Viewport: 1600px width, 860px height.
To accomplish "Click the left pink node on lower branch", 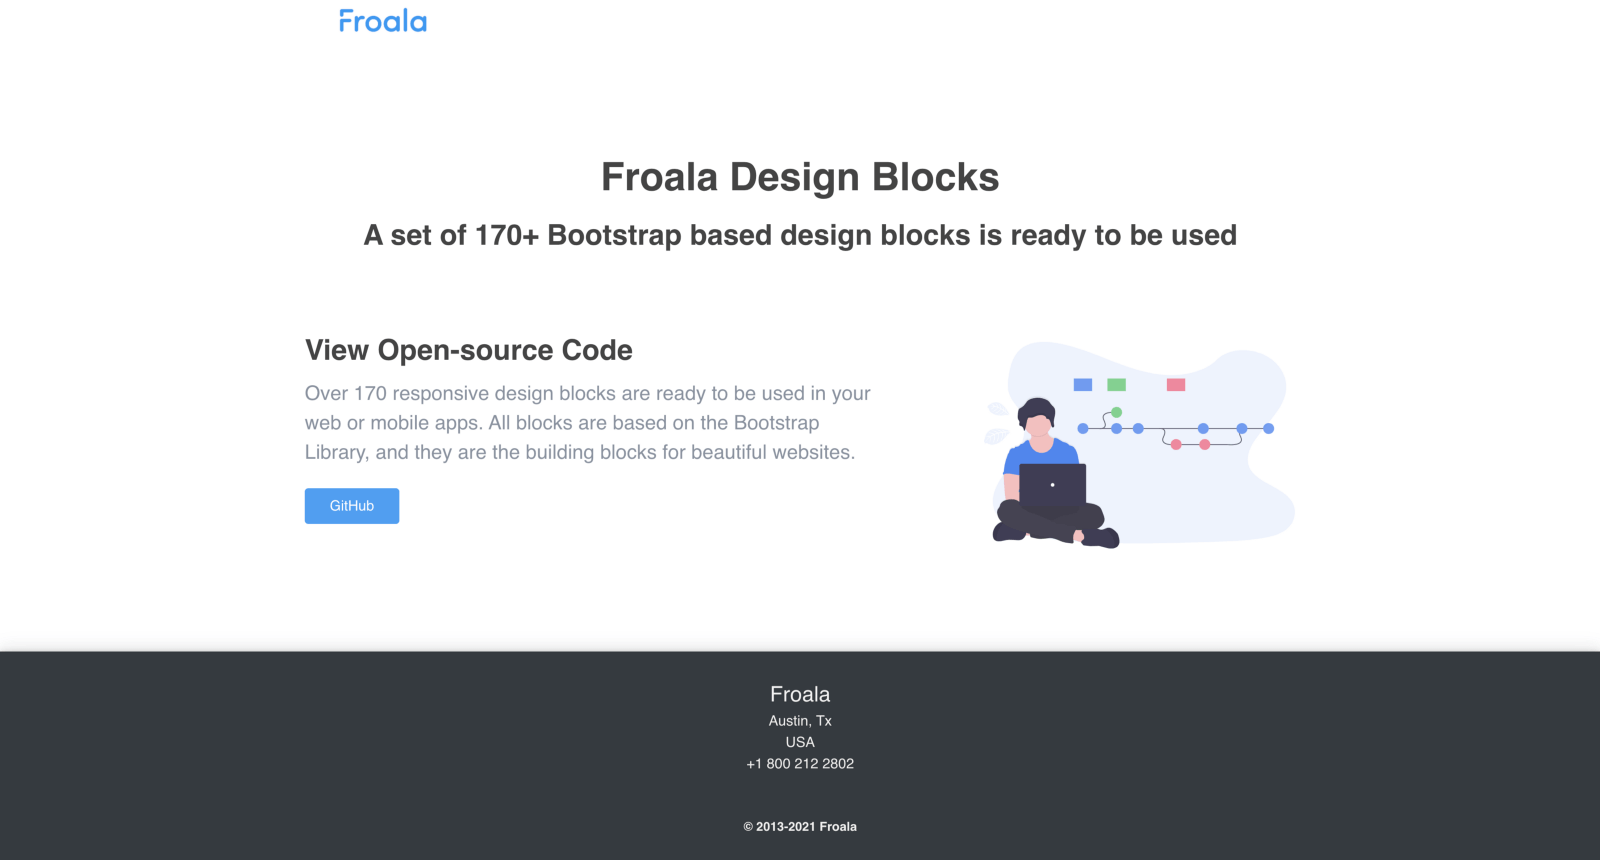I will 1176,444.
